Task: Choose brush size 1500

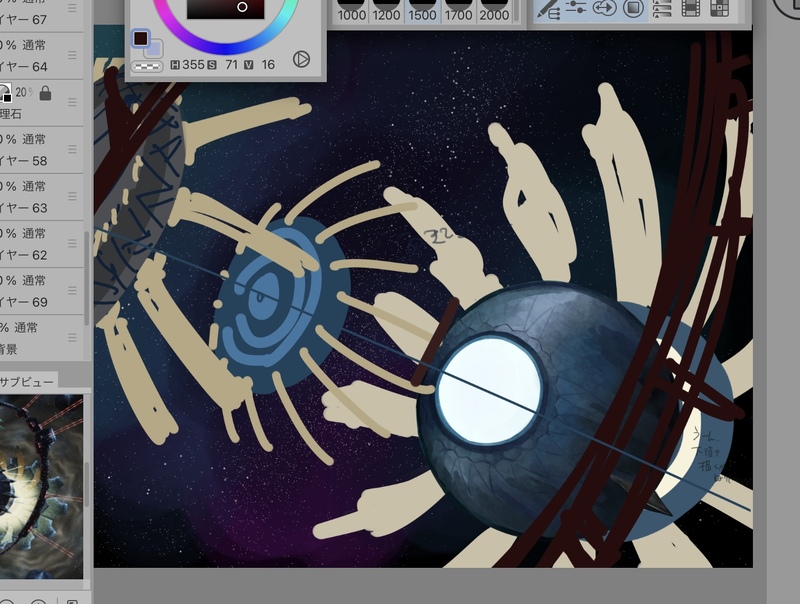Action: coord(422,11)
